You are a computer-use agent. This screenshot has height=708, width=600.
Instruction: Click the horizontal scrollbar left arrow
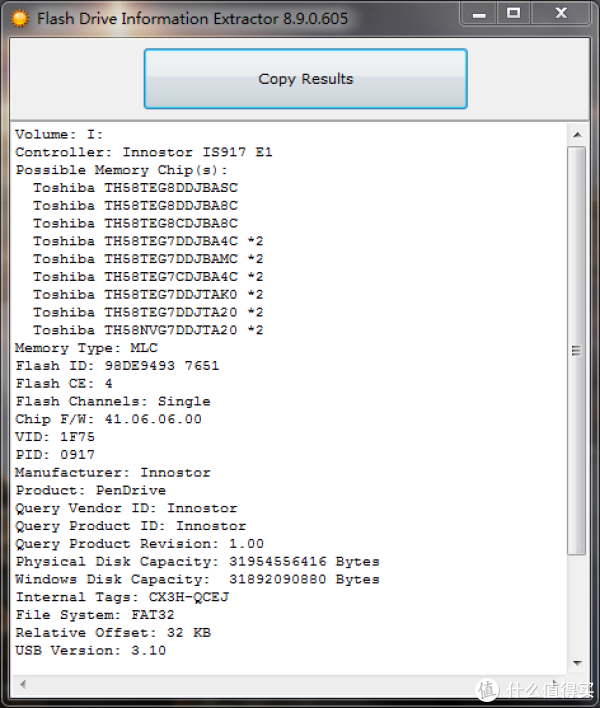click(x=22, y=684)
